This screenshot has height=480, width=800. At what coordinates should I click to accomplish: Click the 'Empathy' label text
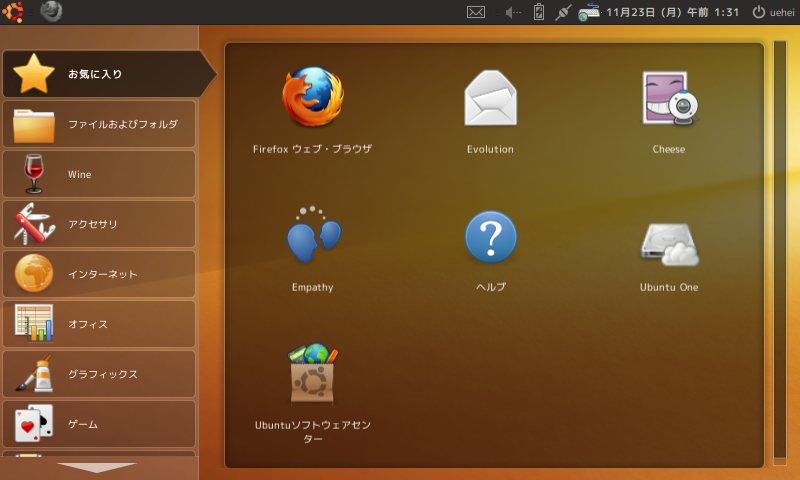(313, 287)
